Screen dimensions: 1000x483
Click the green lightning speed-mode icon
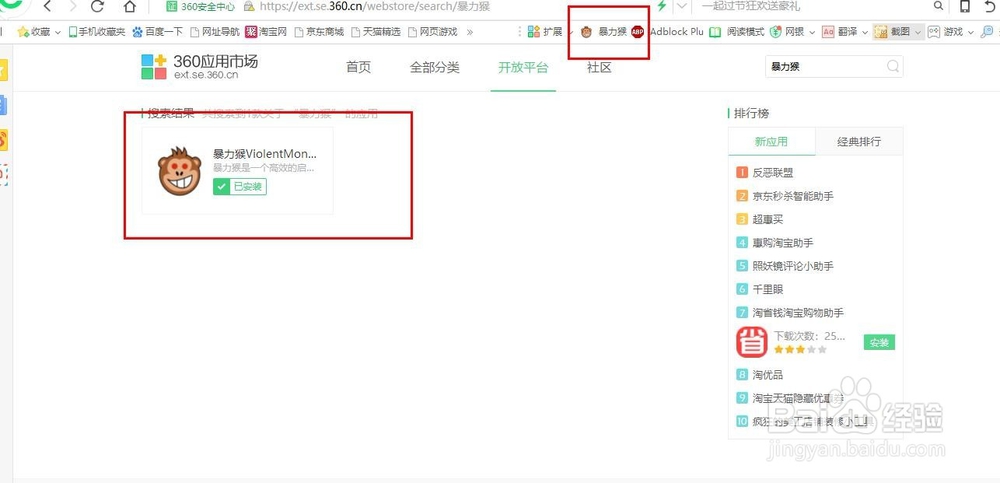coord(661,6)
